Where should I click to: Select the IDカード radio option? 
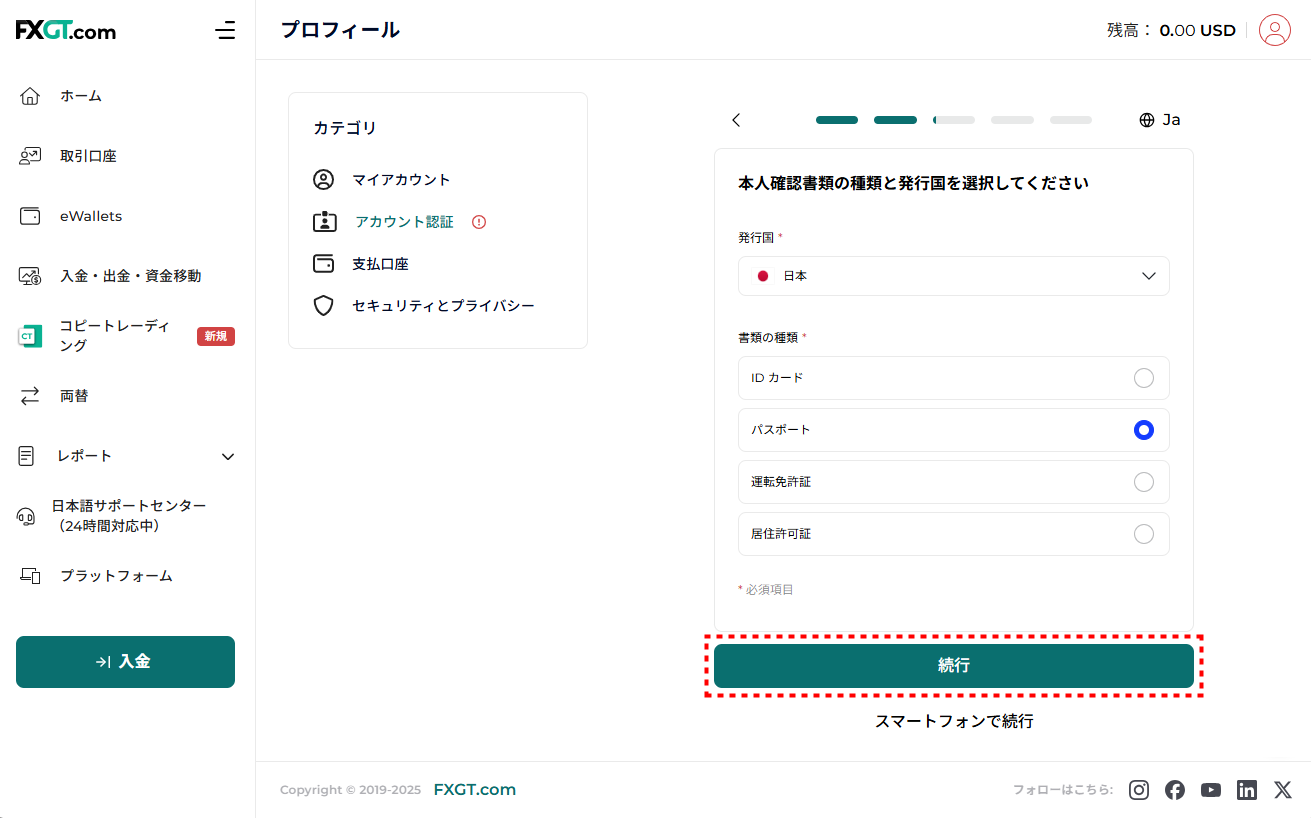click(x=1143, y=378)
